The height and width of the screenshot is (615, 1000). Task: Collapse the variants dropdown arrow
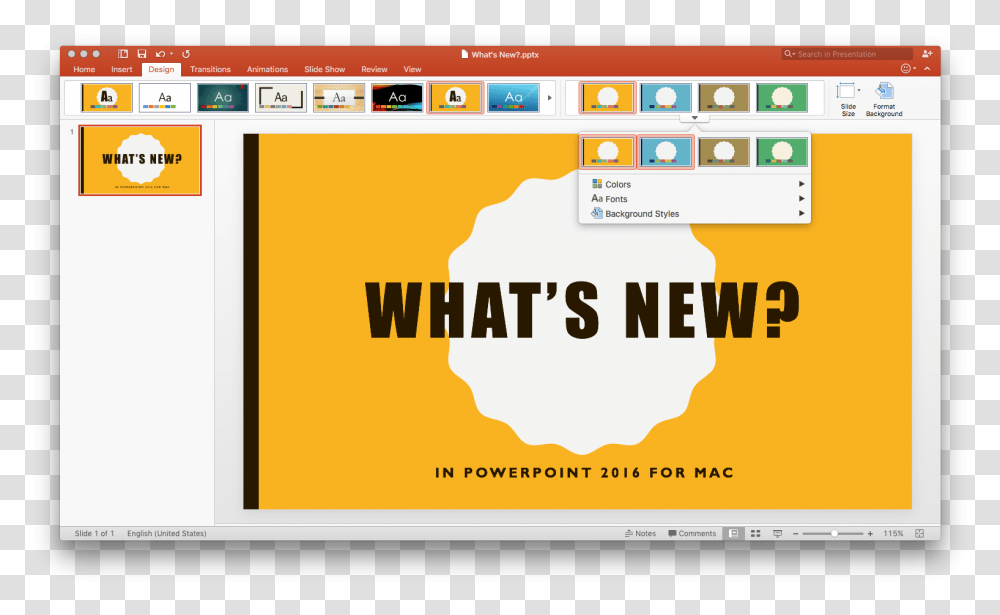click(x=695, y=117)
